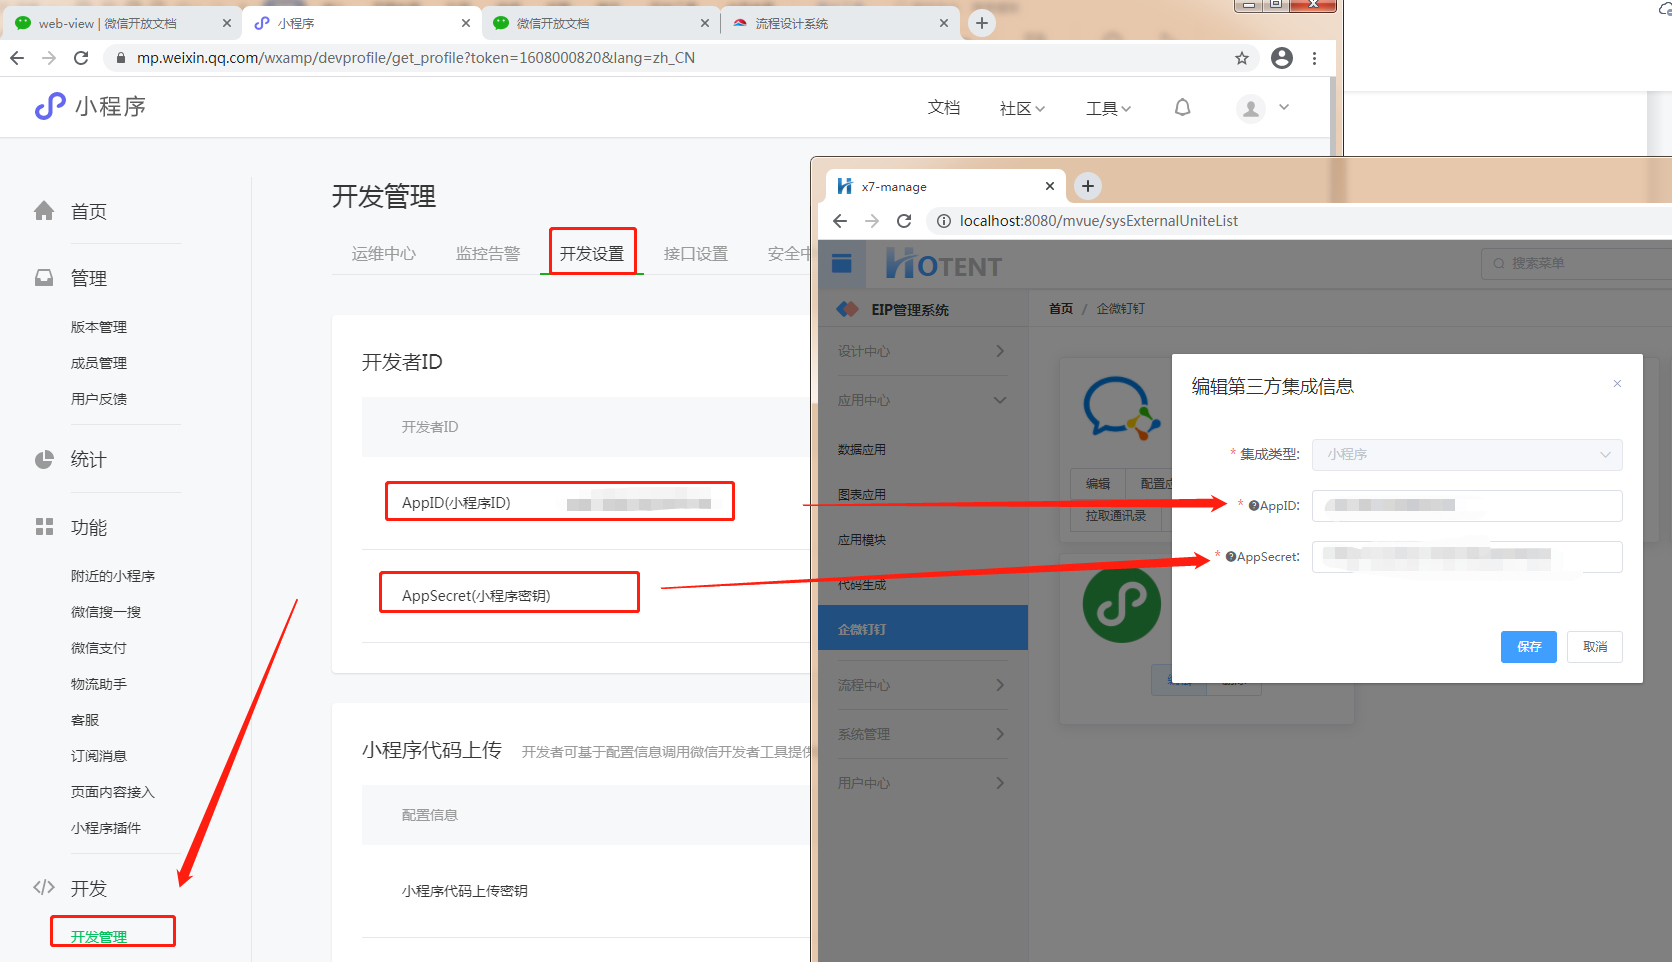Switch to the 监控告警 tab
1672x962 pixels.
tap(488, 254)
